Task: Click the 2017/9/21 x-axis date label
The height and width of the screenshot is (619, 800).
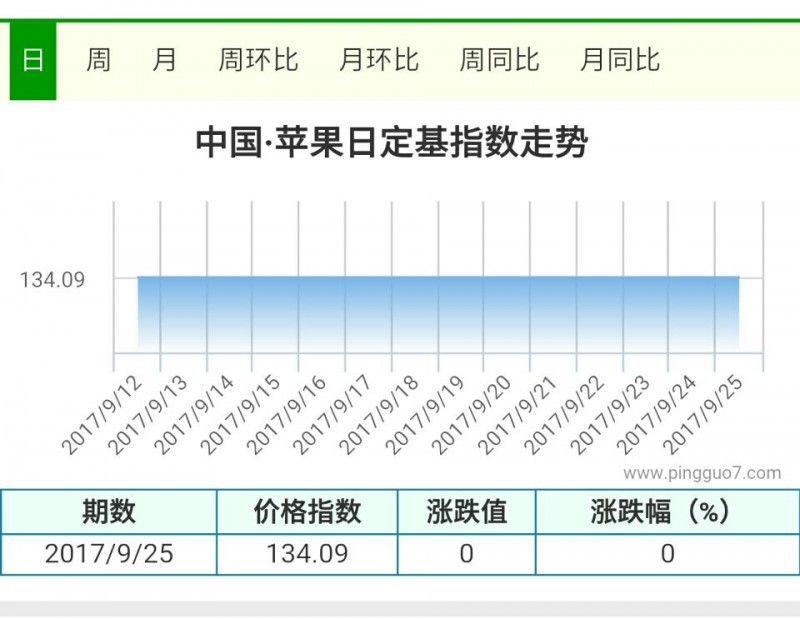Action: pyautogui.click(x=517, y=415)
